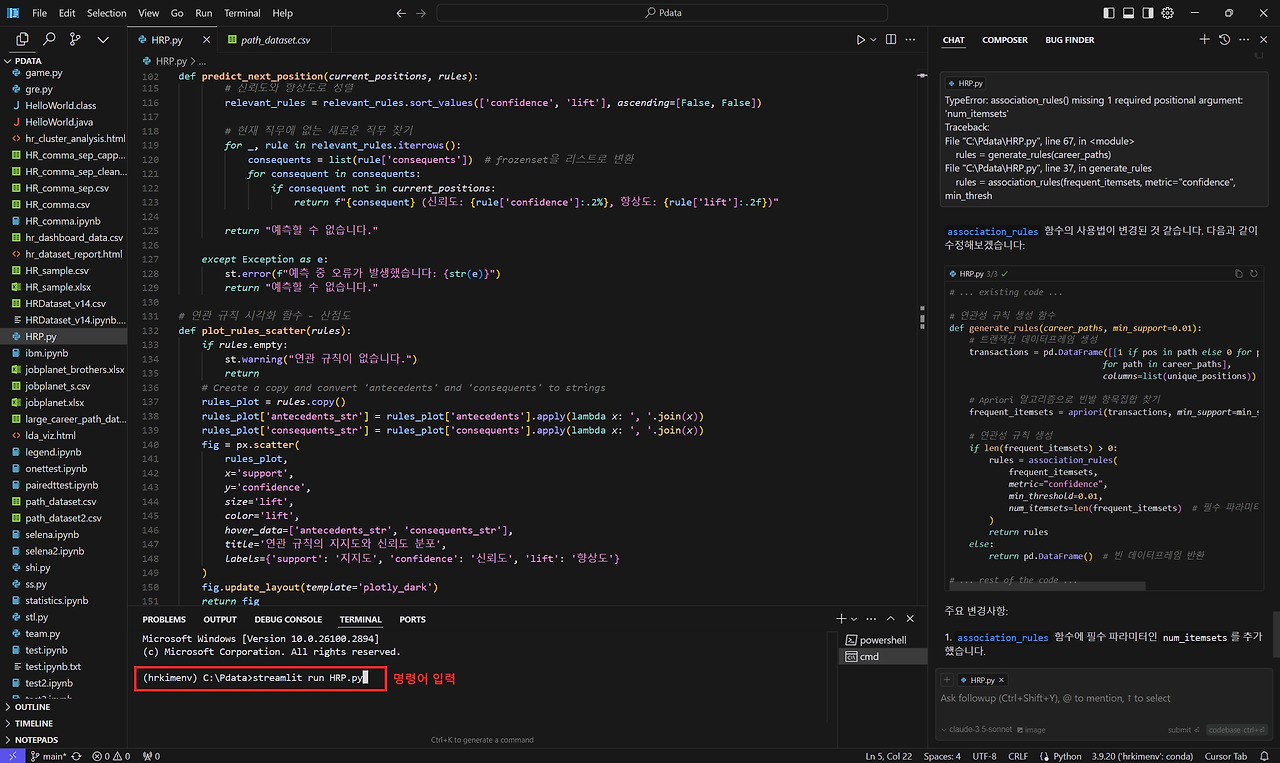This screenshot has width=1280, height=763.
Task: Switch to the COMPOSER tab
Action: [1005, 40]
